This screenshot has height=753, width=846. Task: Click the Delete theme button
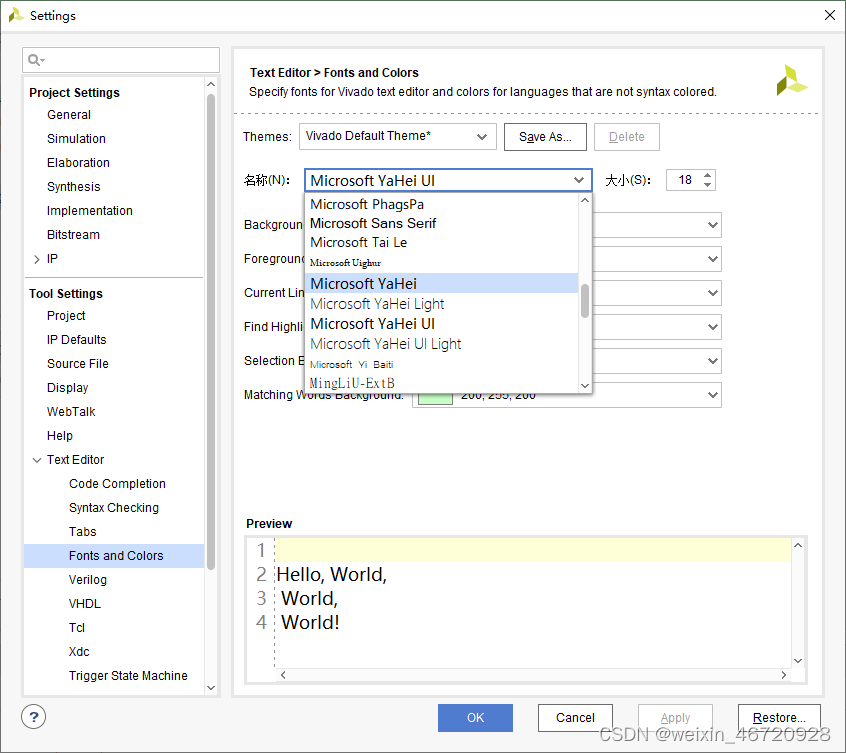coord(626,137)
